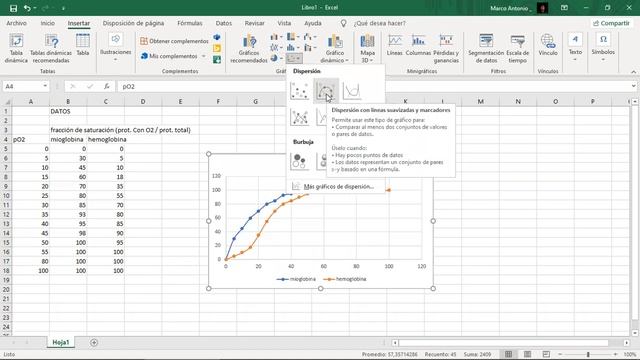Click the yellow Bing Maps add-in icon

(x=217, y=49)
